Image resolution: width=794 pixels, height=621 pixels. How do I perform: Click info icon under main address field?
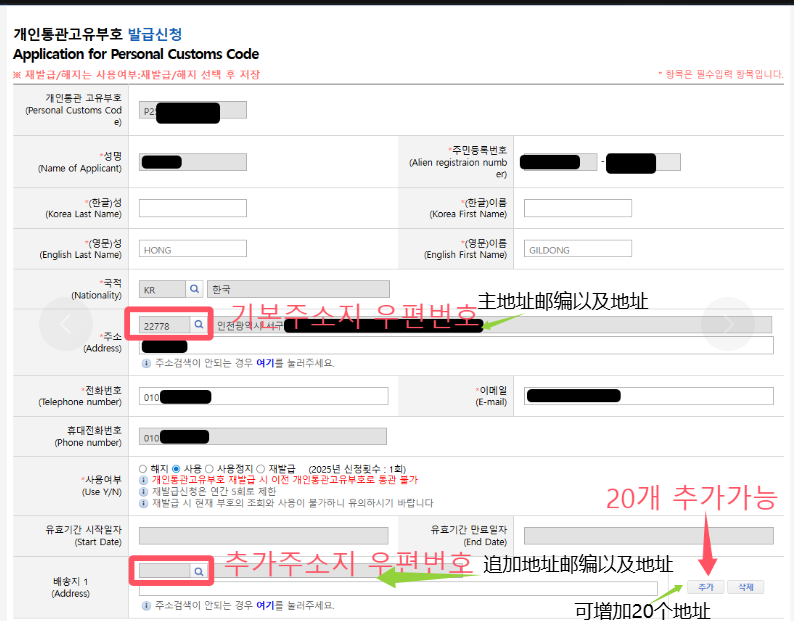click(146, 363)
